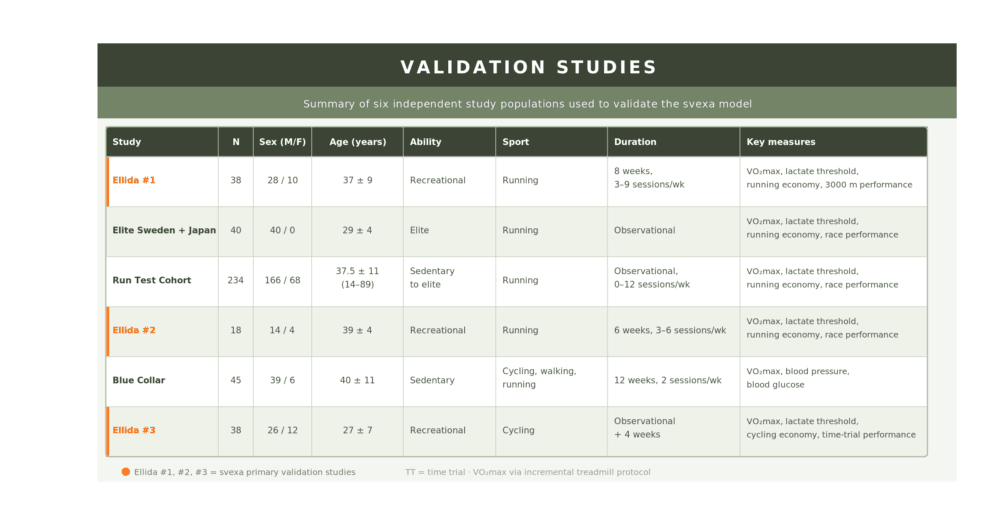Click the age value 37.5 ± 11 (14–89)
The width and height of the screenshot is (1000, 525).
(358, 277)
